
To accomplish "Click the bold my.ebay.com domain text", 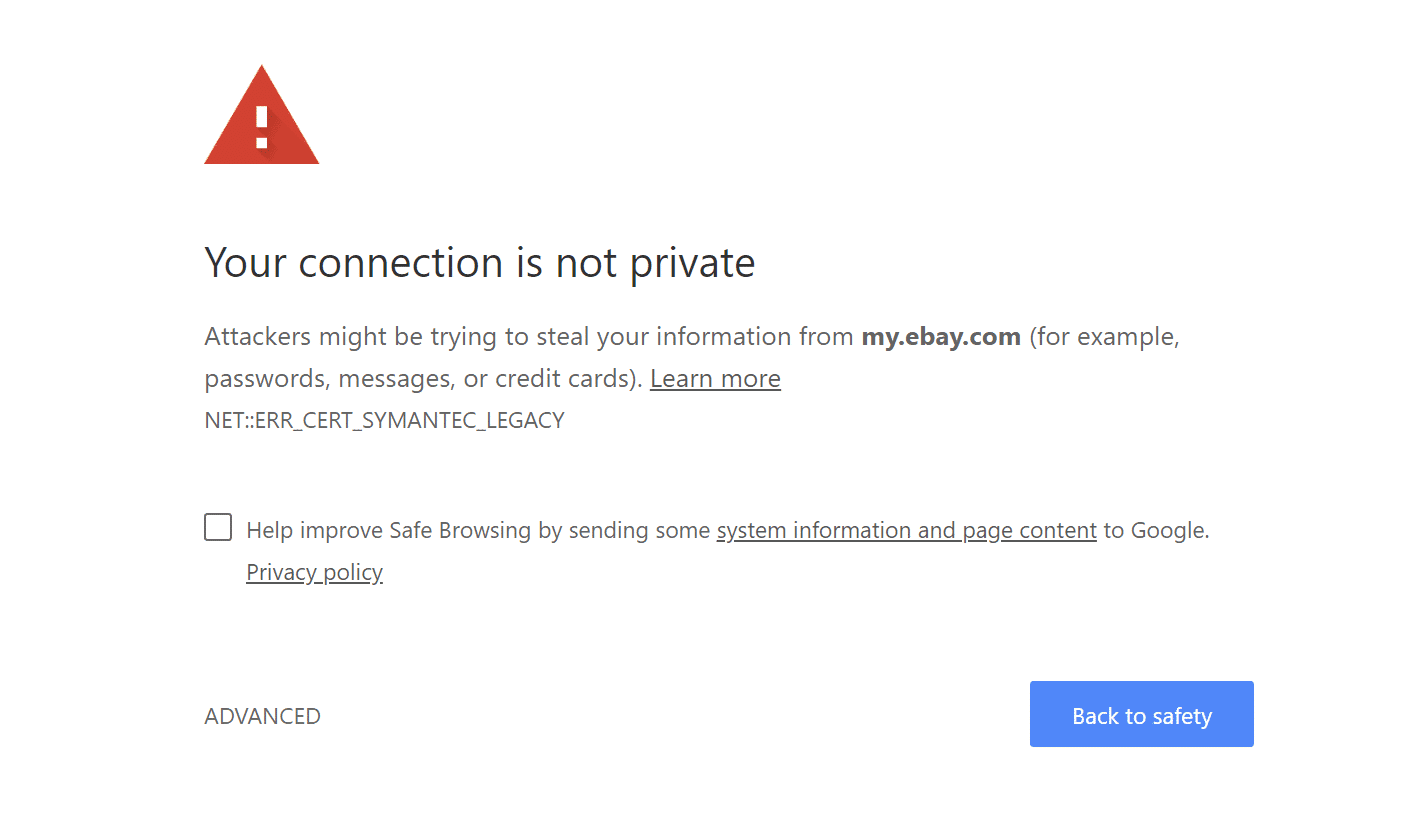I will pos(940,336).
